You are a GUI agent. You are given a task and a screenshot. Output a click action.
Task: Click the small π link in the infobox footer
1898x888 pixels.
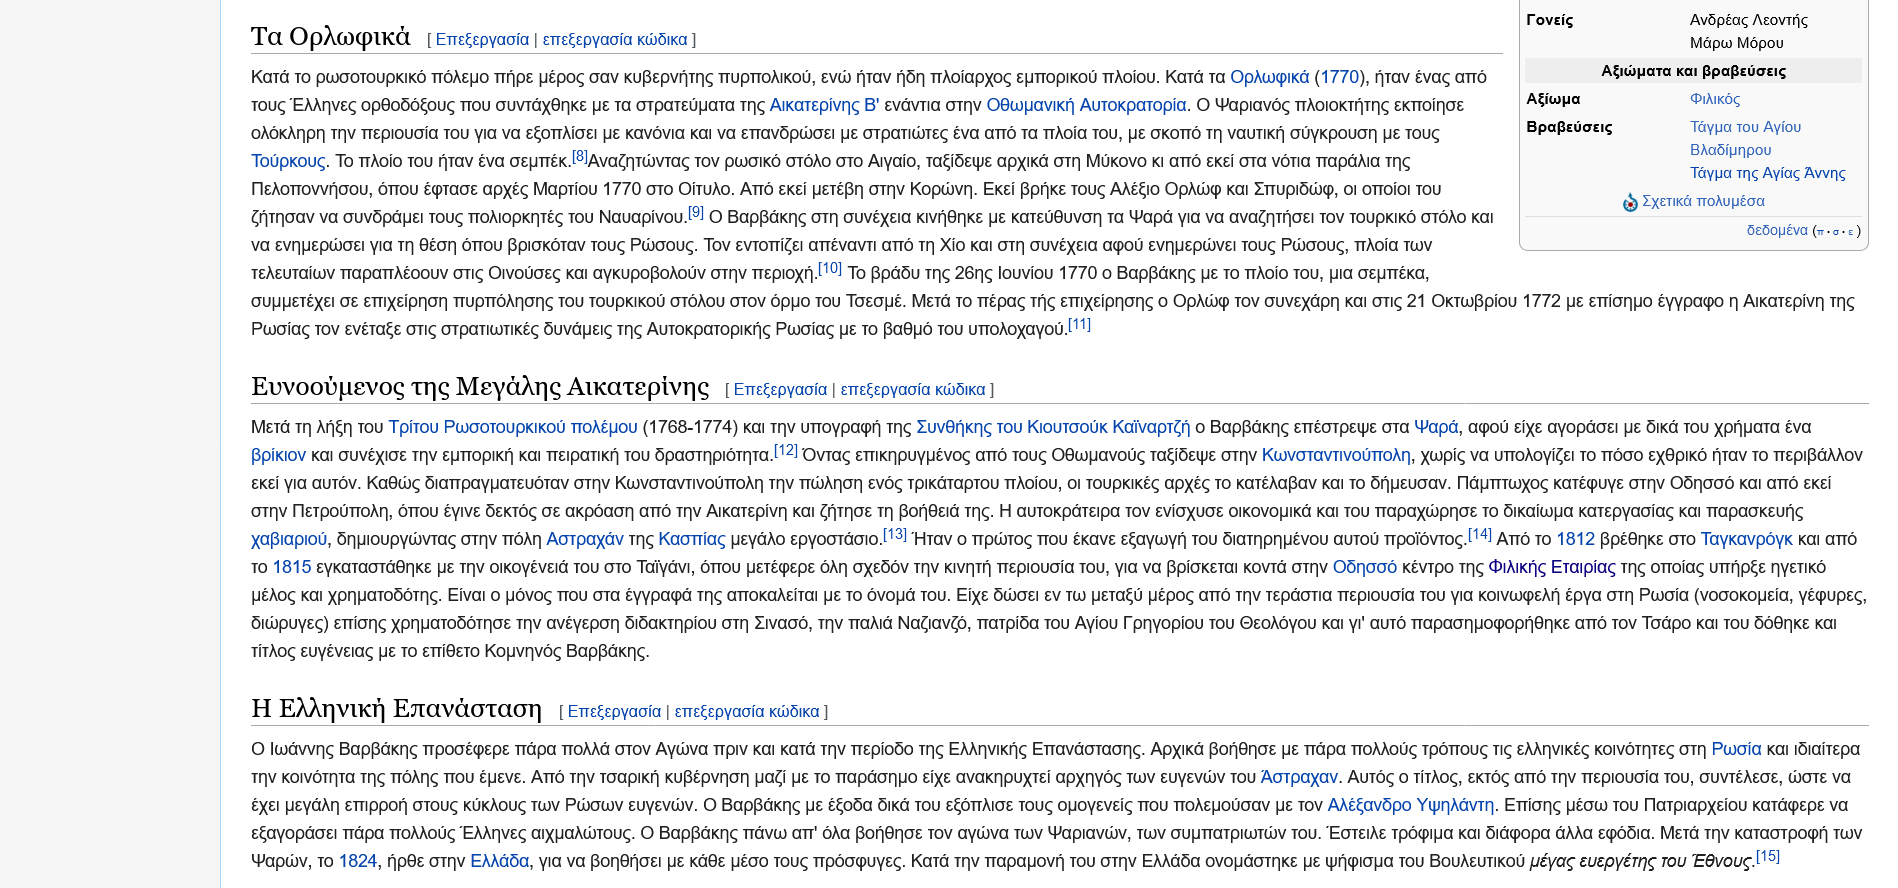1820,232
